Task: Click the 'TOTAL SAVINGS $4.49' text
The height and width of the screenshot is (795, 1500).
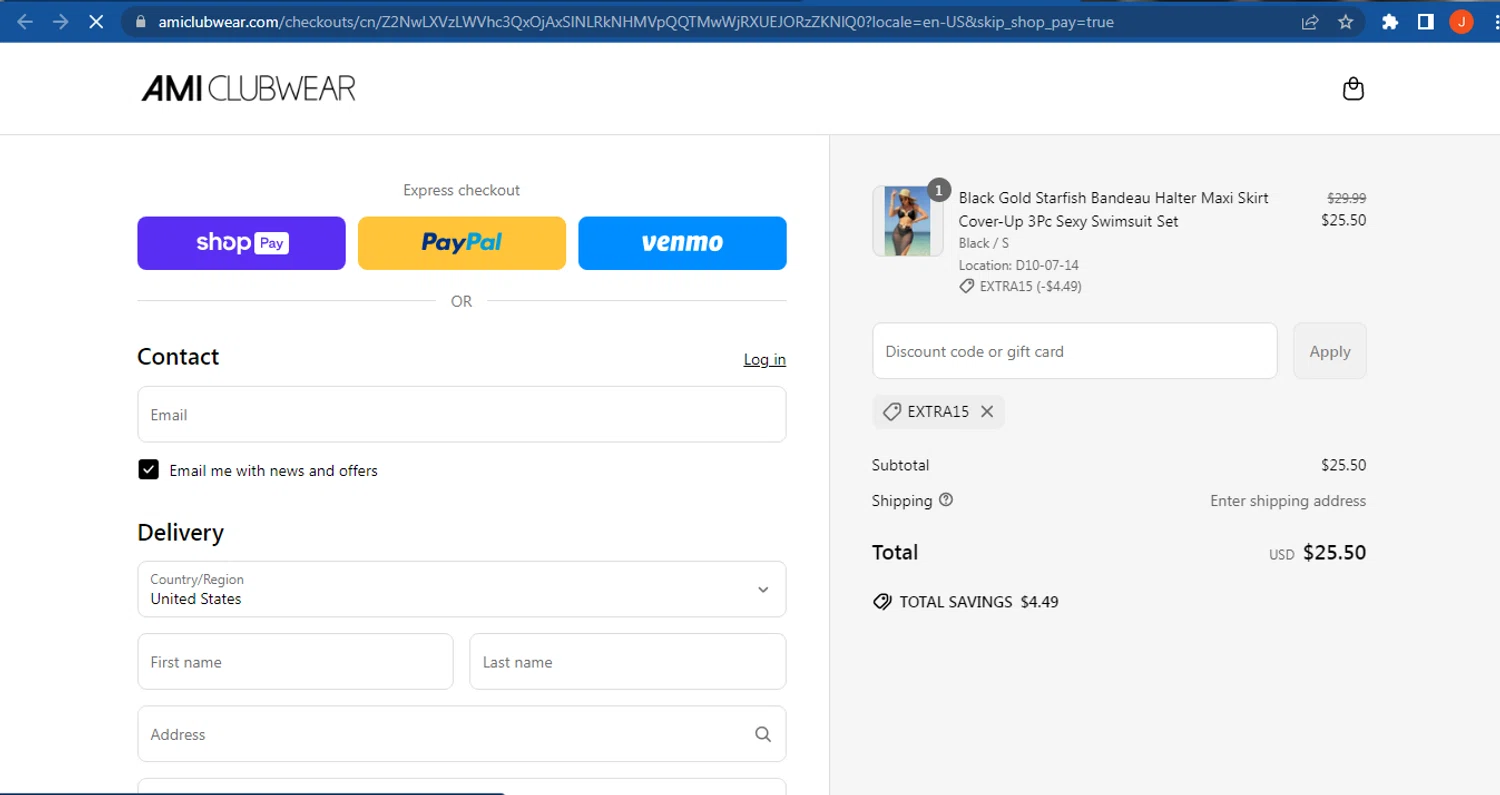Action: click(979, 602)
